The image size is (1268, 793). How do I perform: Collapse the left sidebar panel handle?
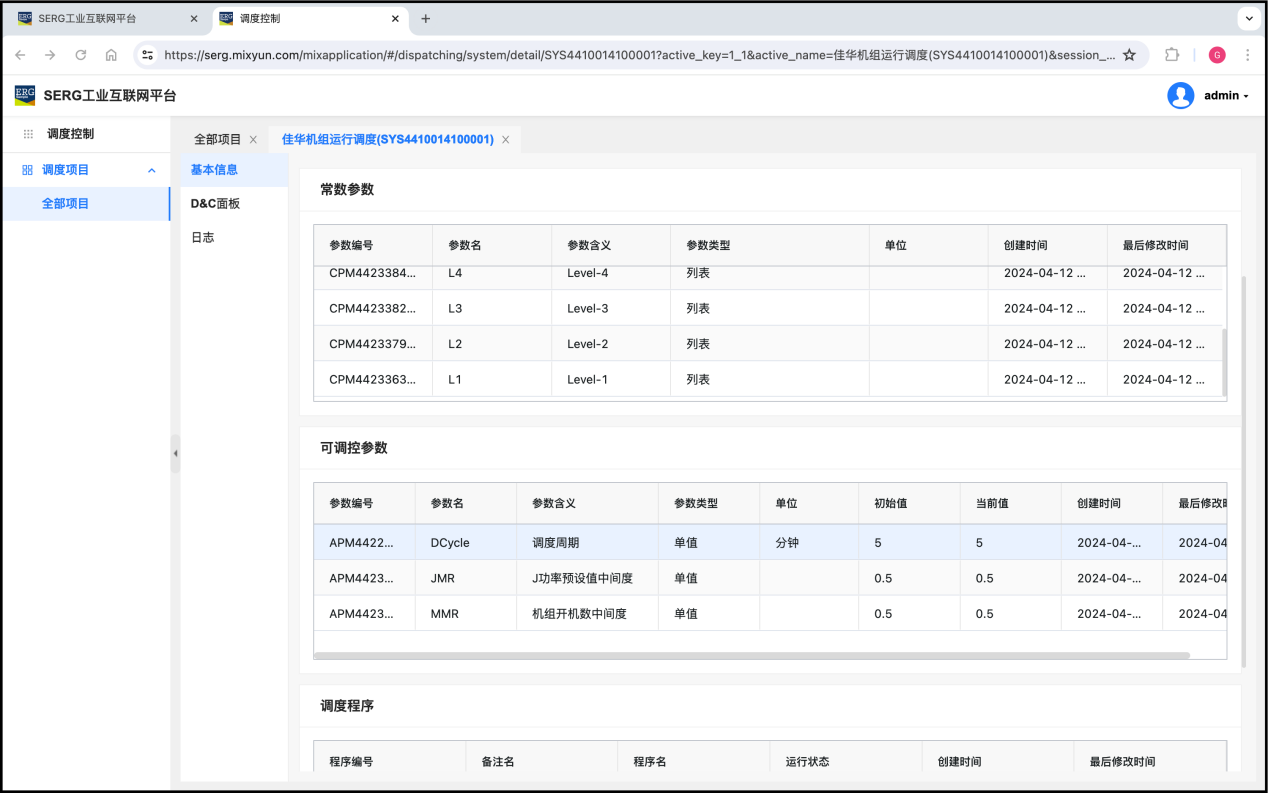click(175, 453)
